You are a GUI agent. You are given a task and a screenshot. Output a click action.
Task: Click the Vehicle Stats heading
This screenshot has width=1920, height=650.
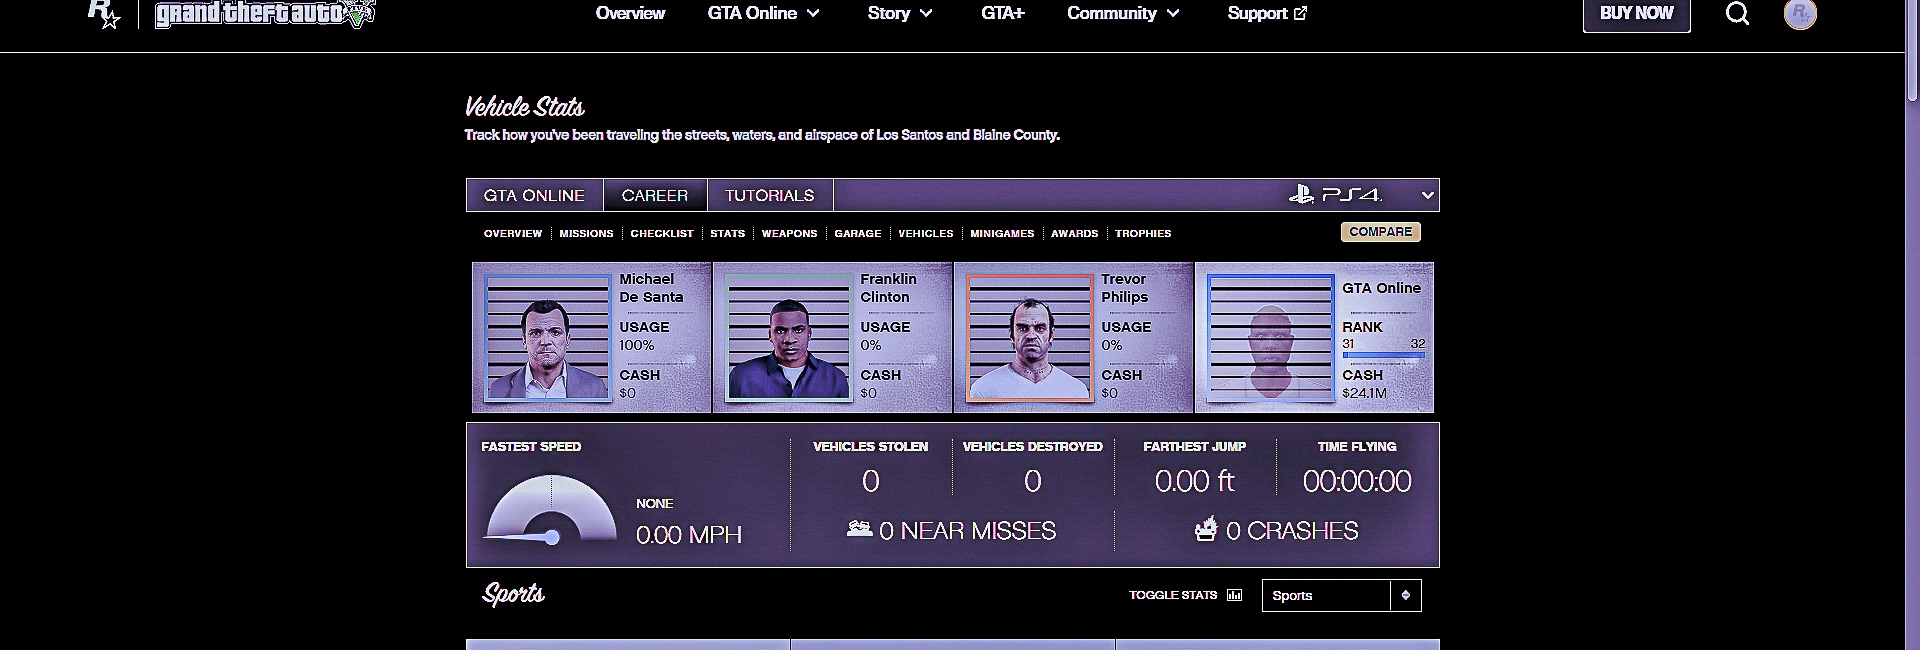[x=524, y=107]
